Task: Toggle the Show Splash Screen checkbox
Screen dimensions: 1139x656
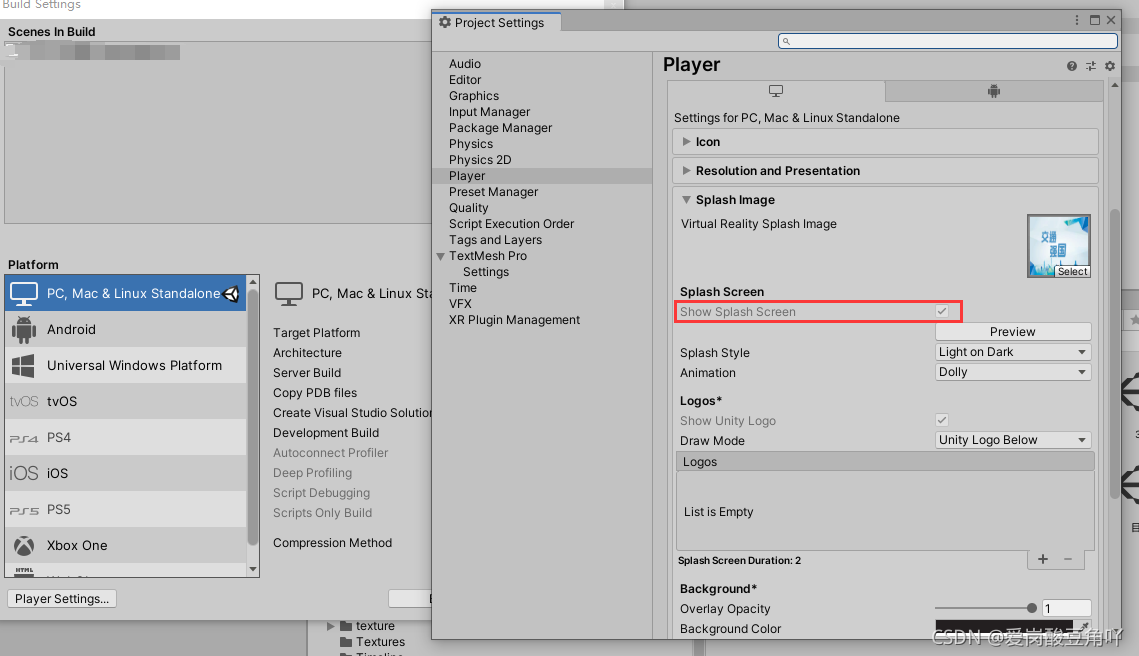Action: point(942,312)
